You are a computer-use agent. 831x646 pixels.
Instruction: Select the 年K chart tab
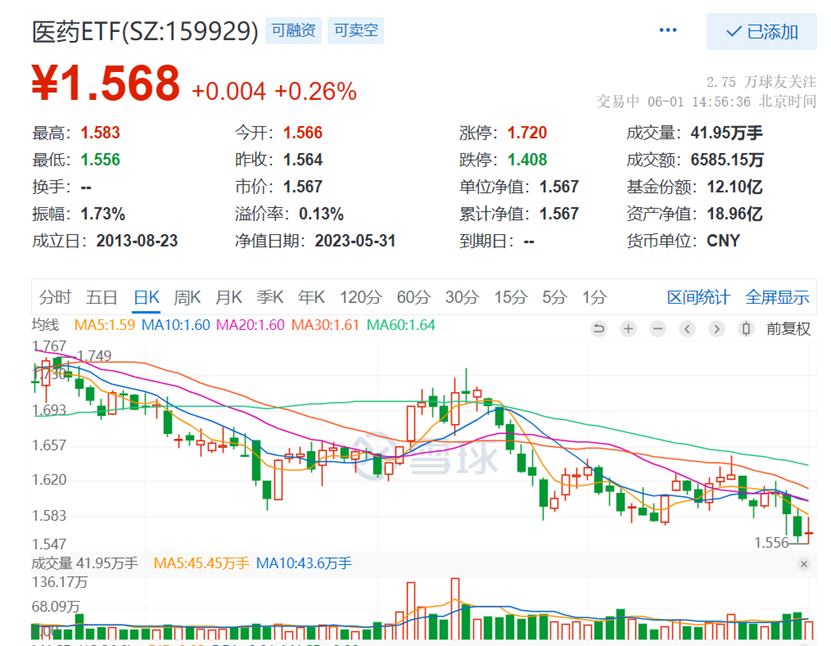click(311, 297)
